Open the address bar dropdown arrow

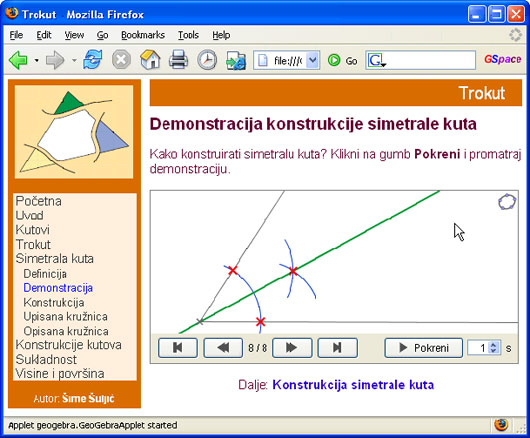point(313,60)
